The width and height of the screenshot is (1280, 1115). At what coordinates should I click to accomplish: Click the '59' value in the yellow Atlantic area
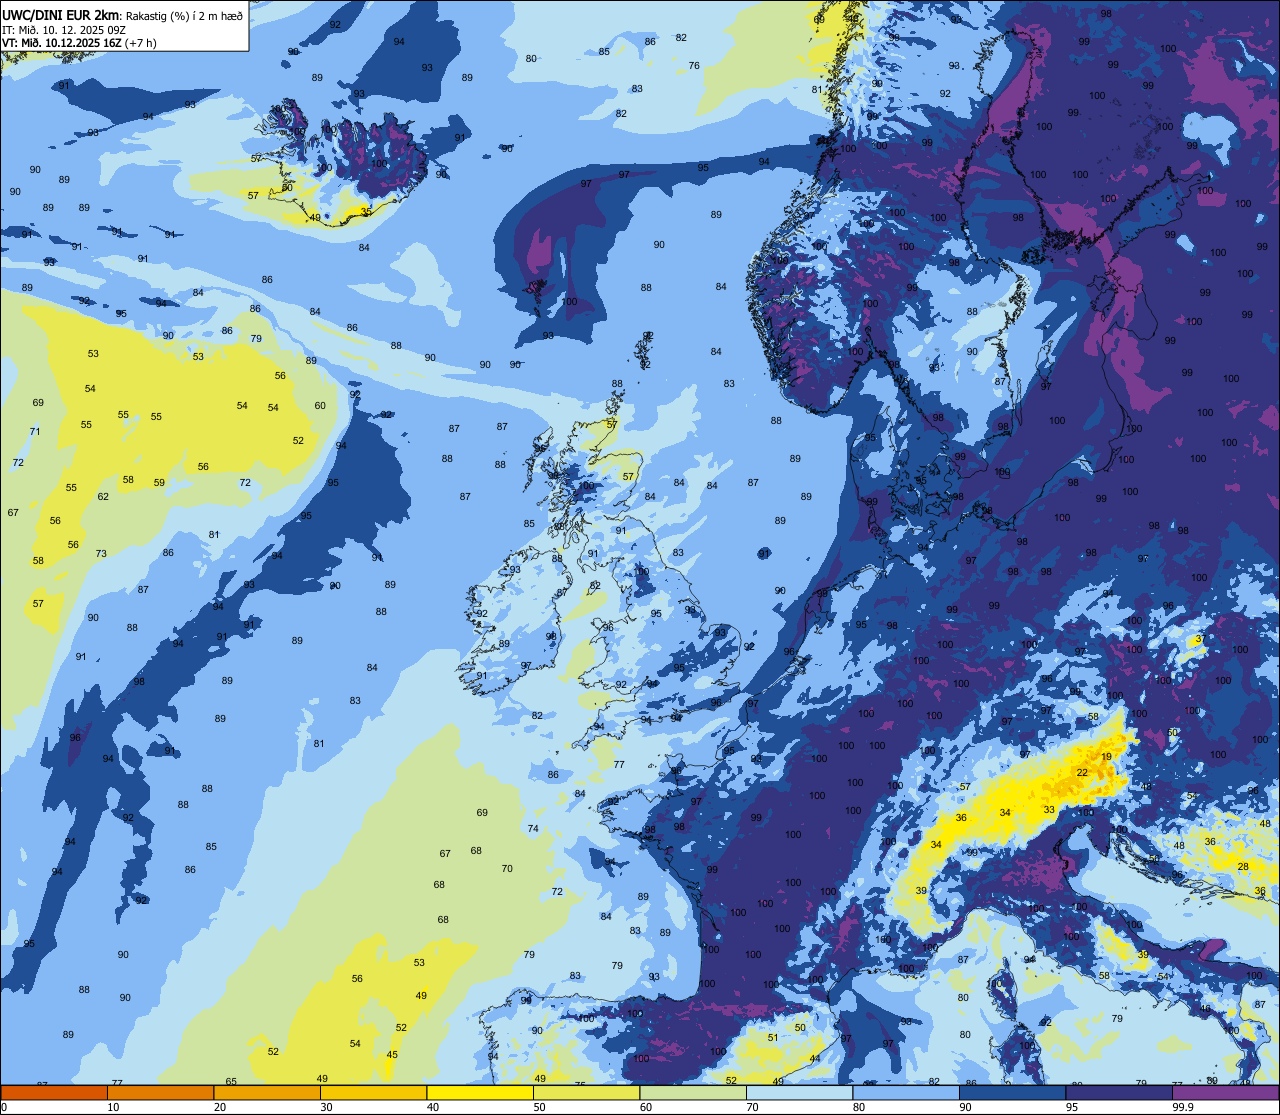pyautogui.click(x=159, y=483)
